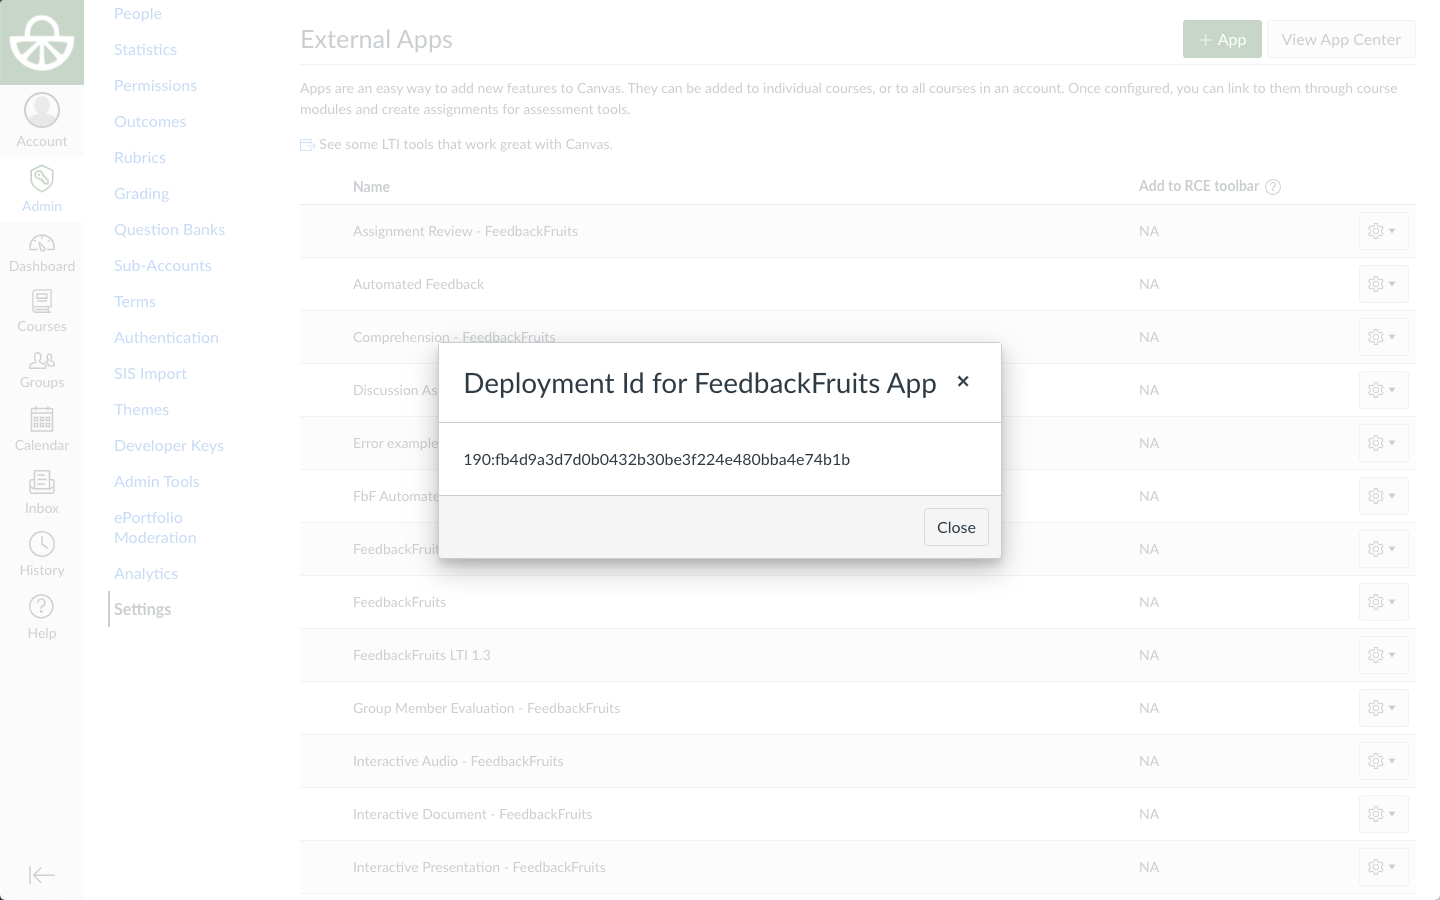Click Interactive Audio - FeedbackFruits app name
The height and width of the screenshot is (900, 1440).
(x=458, y=761)
